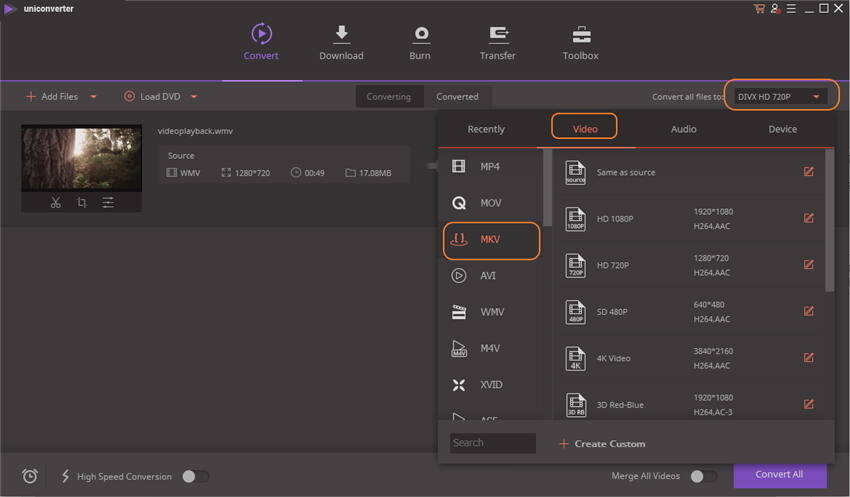
Task: Click the shopping cart icon
Action: pyautogui.click(x=759, y=9)
